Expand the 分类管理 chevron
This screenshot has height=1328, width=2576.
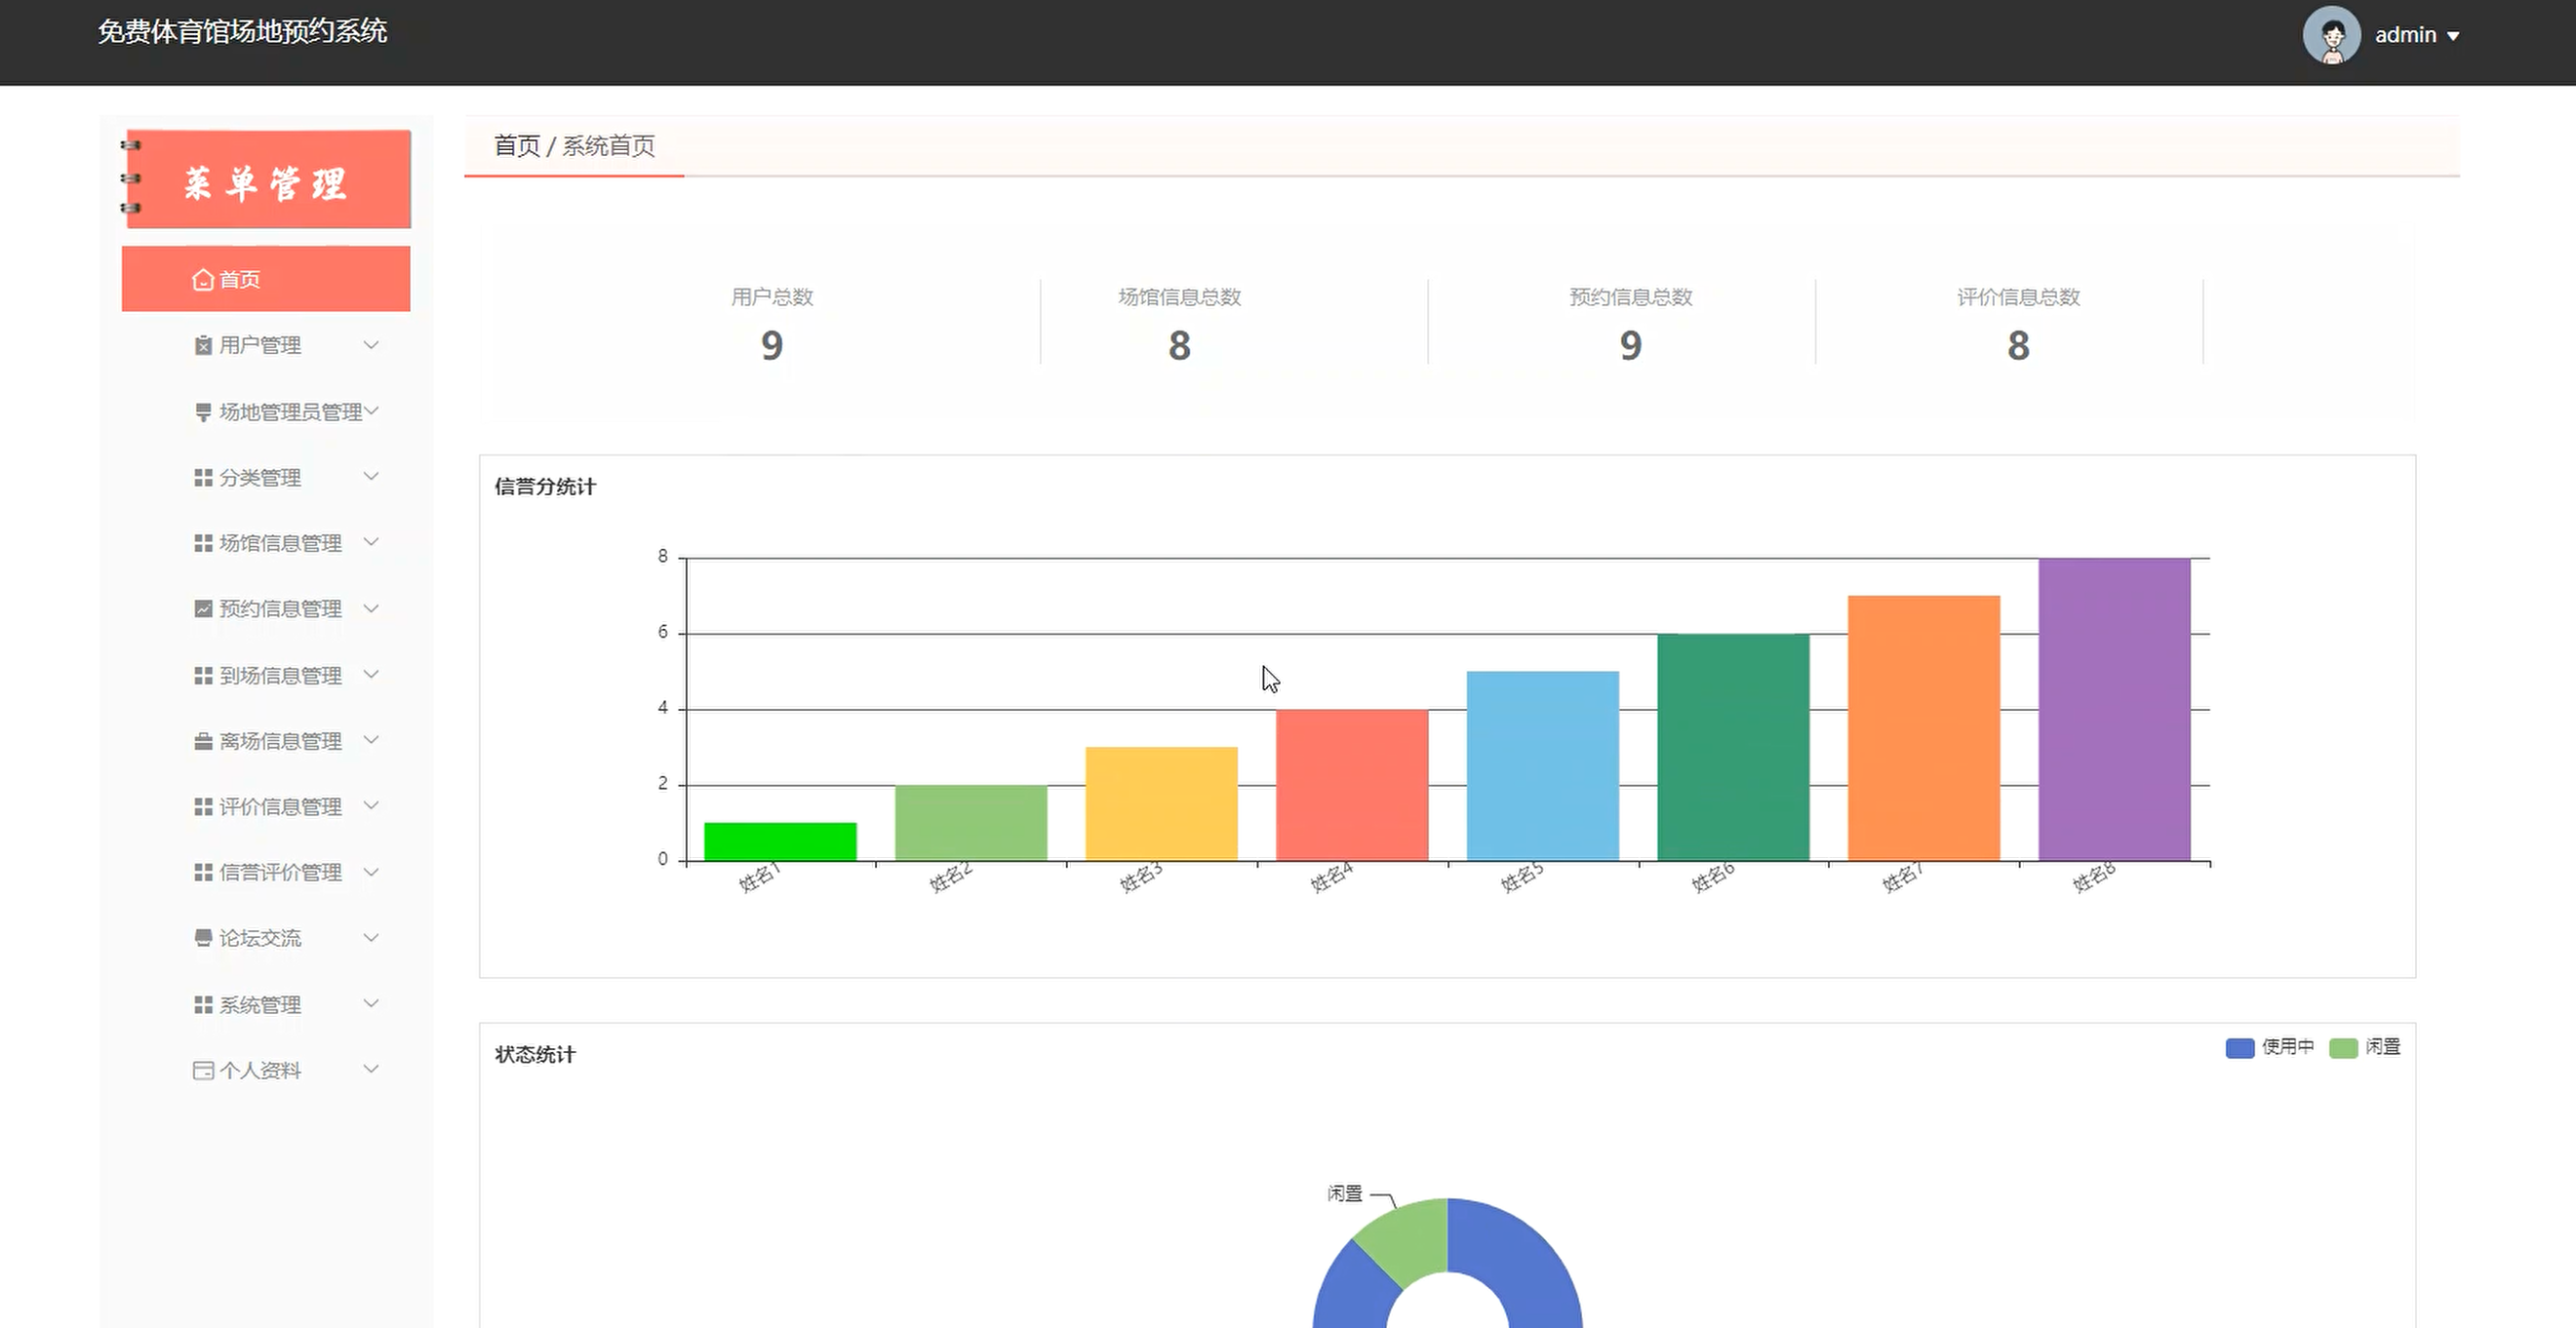click(x=371, y=477)
